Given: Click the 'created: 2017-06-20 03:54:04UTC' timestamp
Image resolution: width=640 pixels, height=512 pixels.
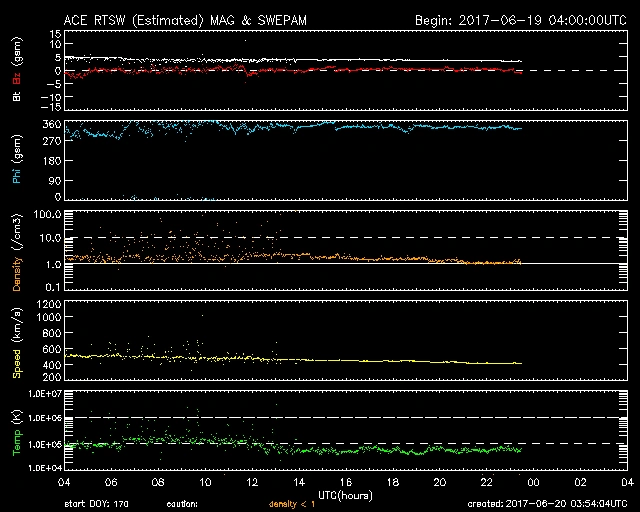Looking at the screenshot, I should coord(547,504).
